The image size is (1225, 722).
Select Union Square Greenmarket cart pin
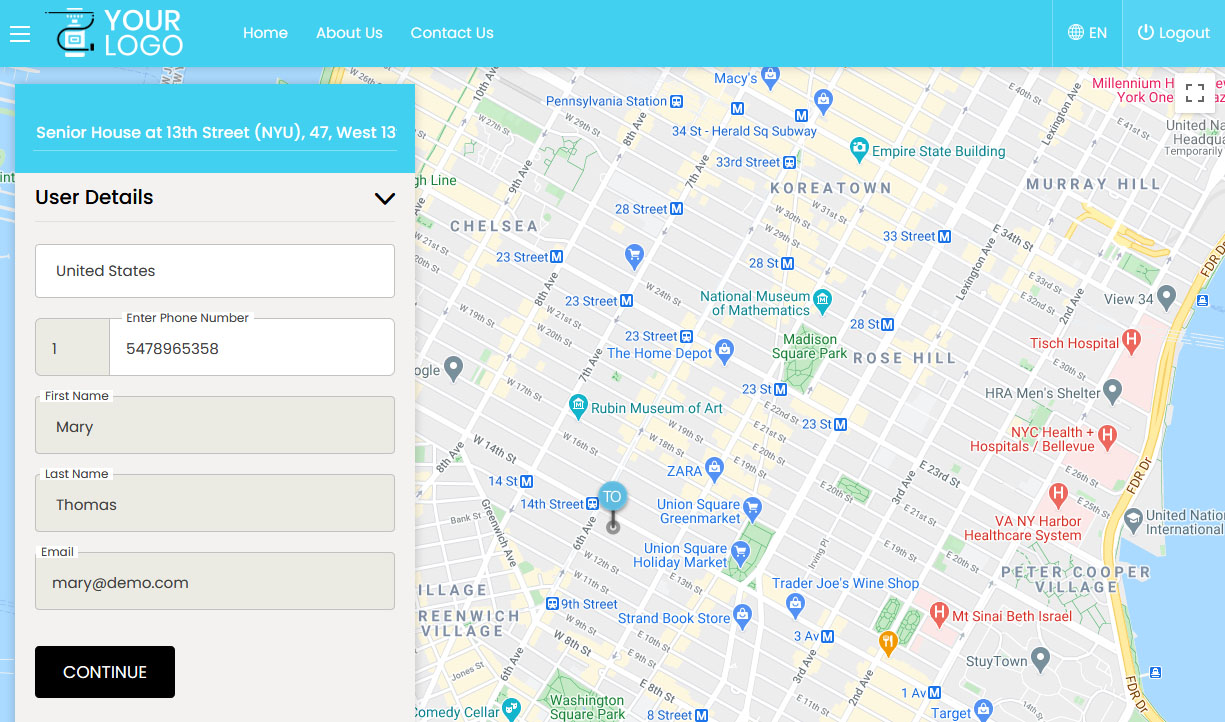tap(753, 507)
